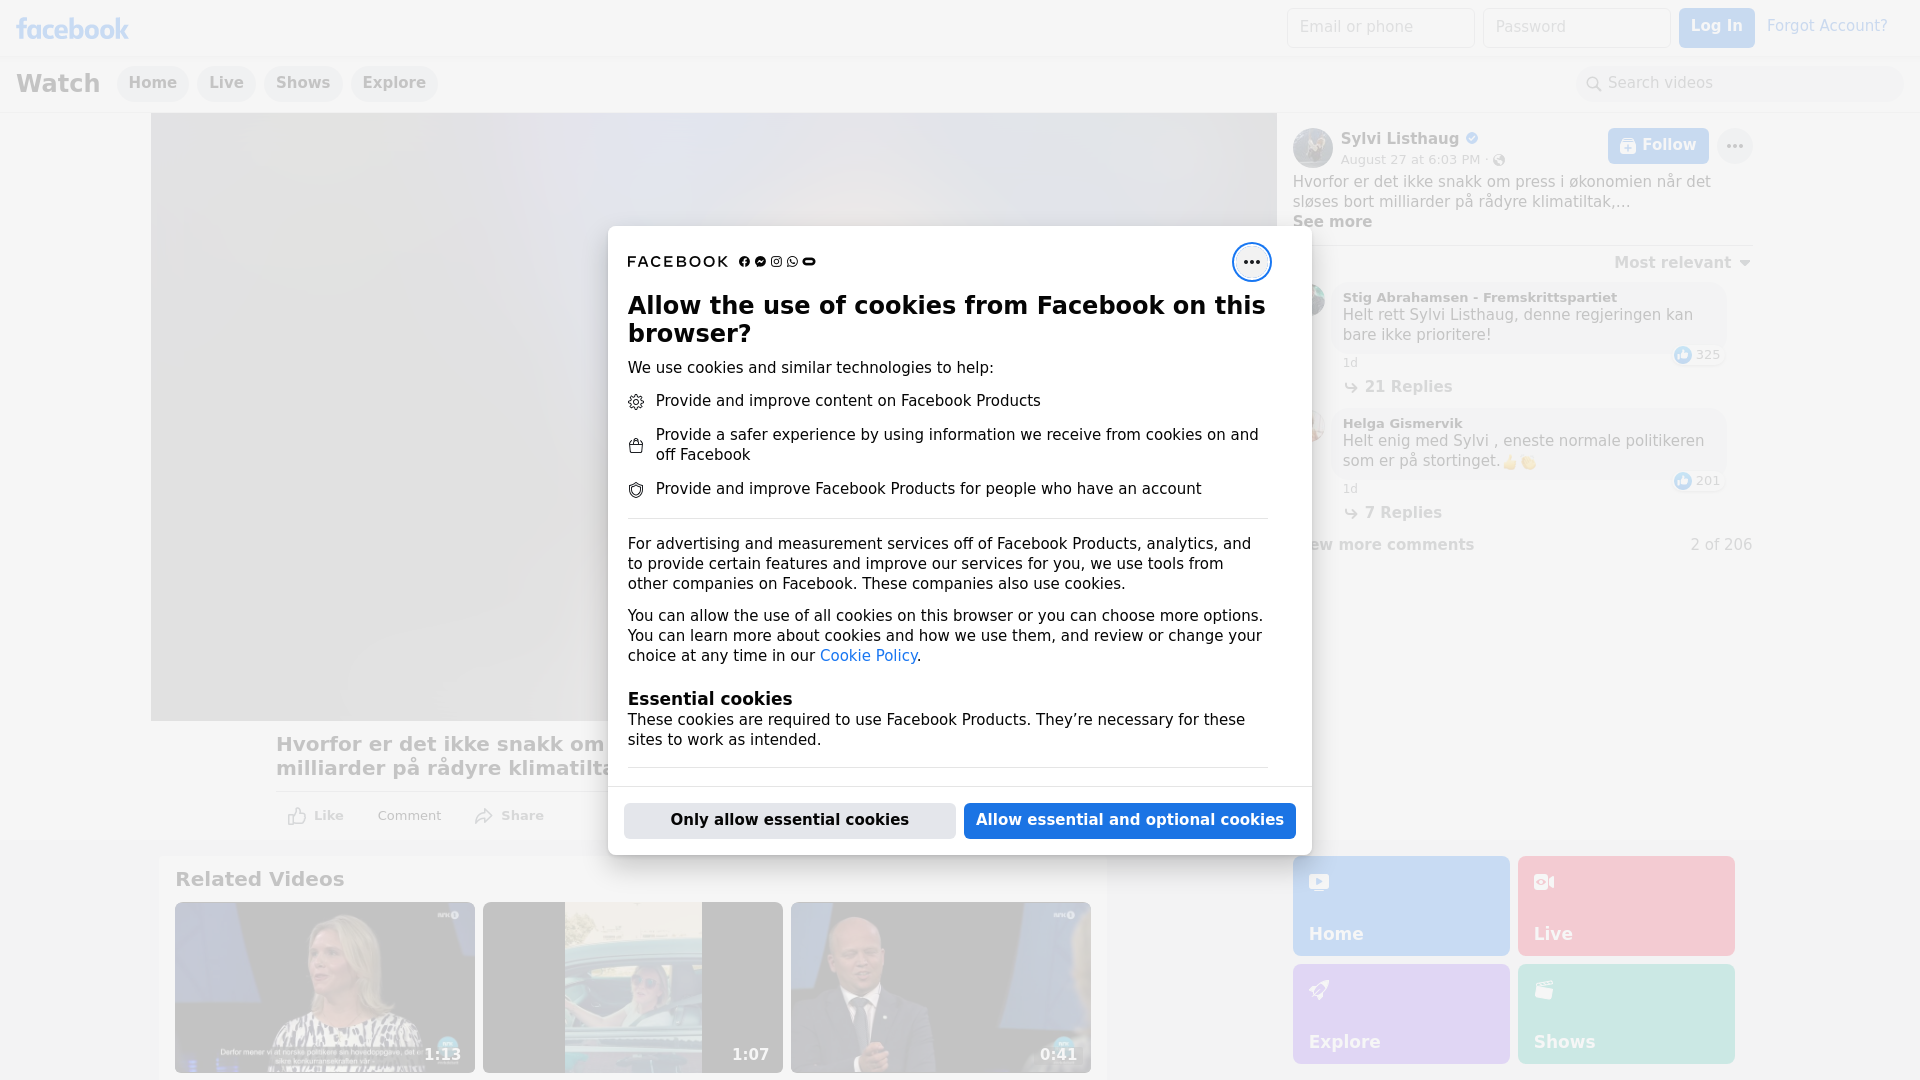Open the related video lasting 1:07
Viewport: 1920px width, 1080px height.
pyautogui.click(x=633, y=987)
